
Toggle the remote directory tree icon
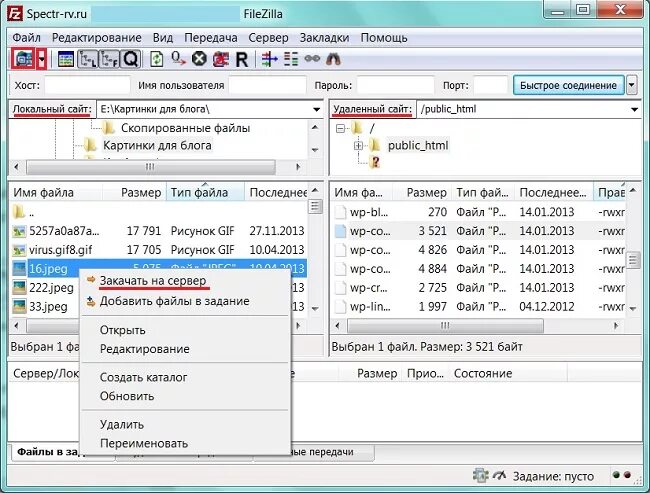point(109,59)
